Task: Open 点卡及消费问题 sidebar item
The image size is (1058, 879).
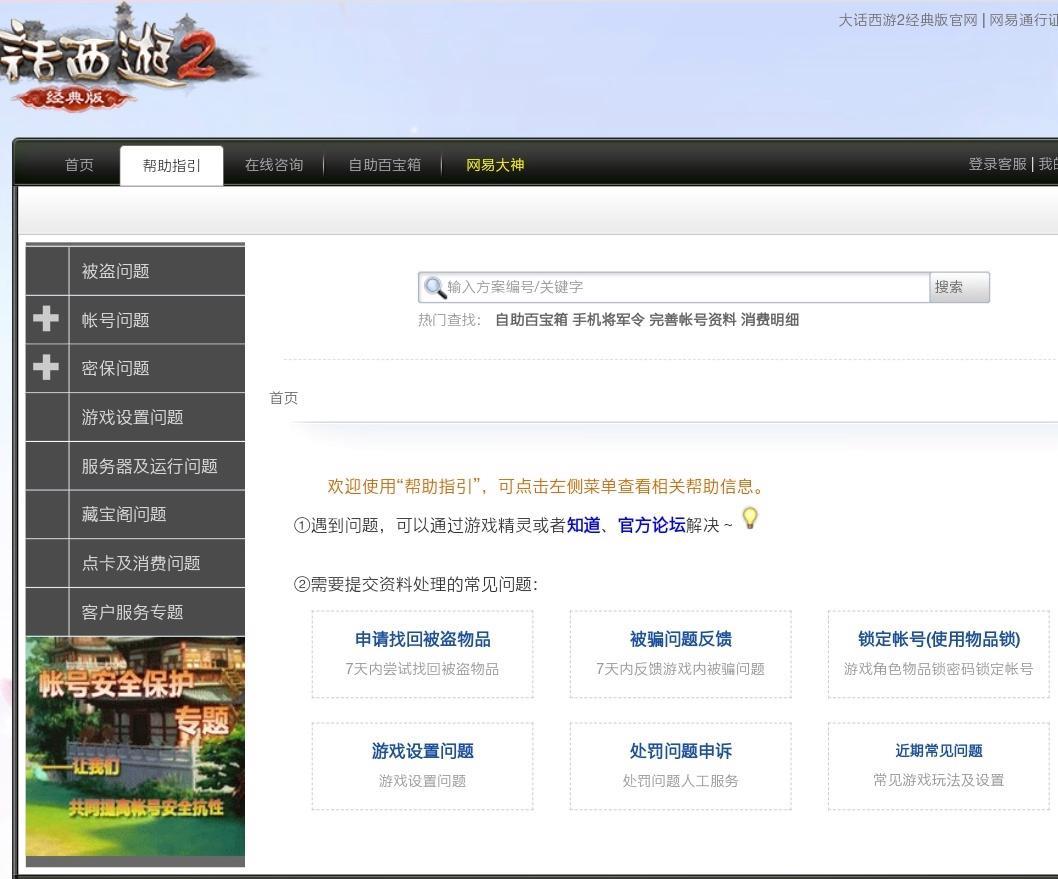Action: pos(135,563)
